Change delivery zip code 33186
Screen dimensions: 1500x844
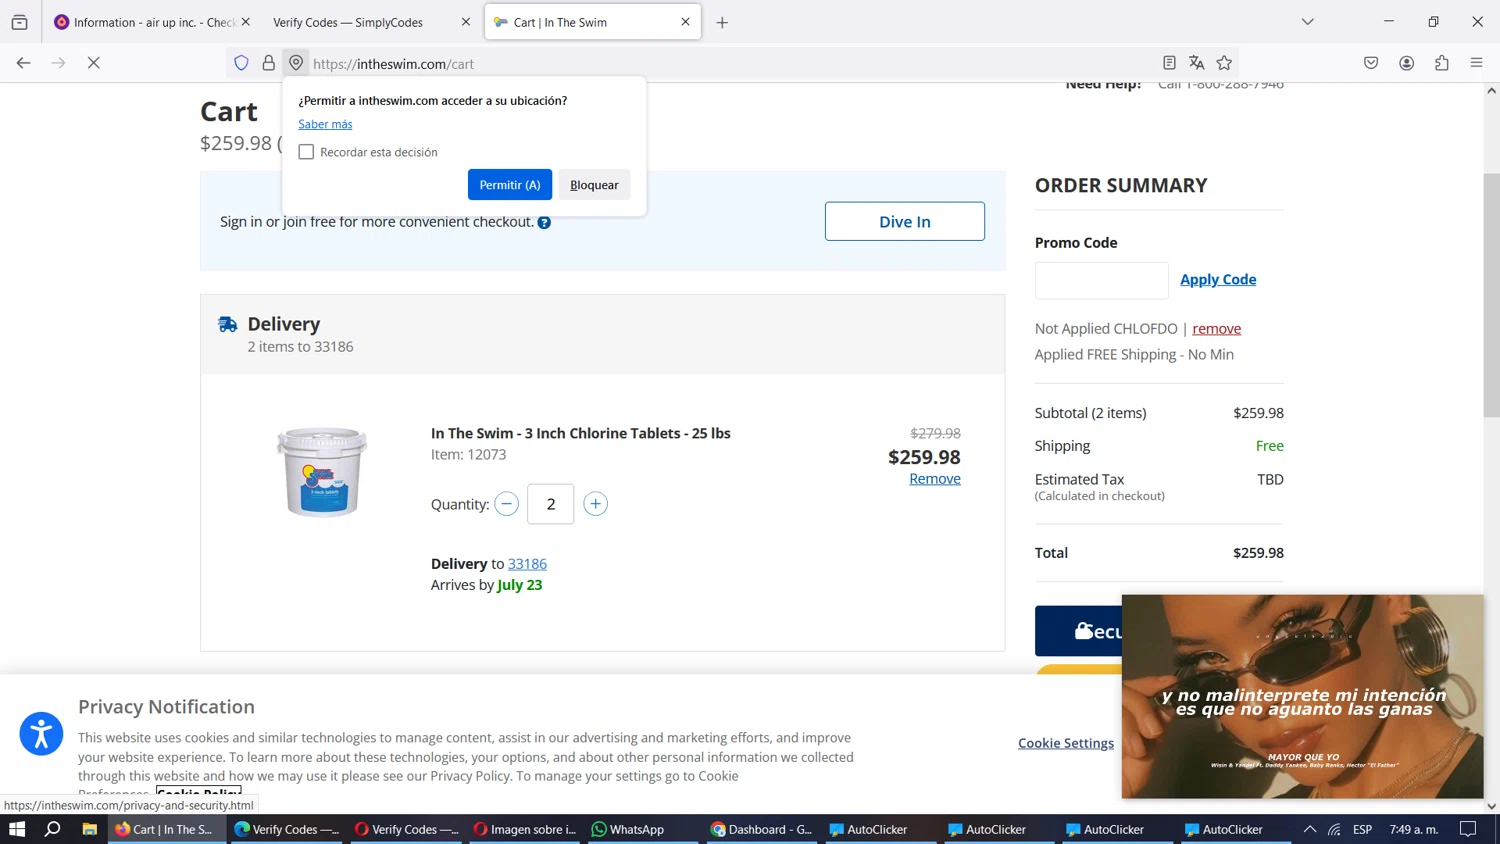[x=527, y=564]
